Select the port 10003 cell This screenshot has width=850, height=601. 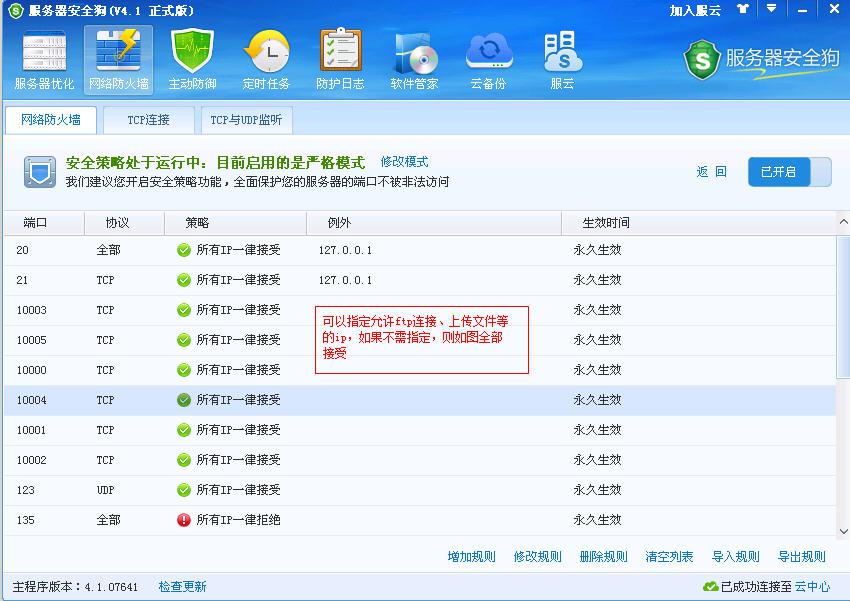click(31, 310)
